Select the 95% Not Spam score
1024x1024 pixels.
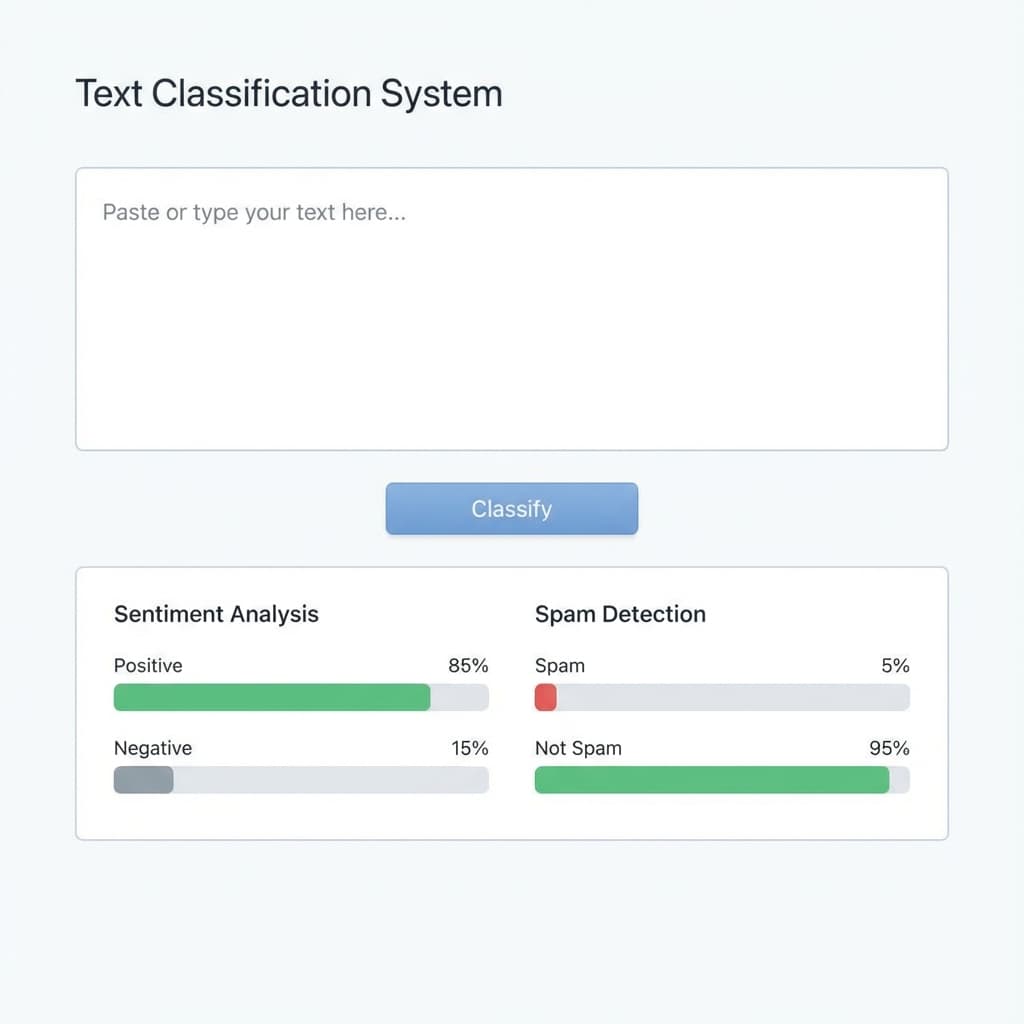pyautogui.click(x=890, y=748)
